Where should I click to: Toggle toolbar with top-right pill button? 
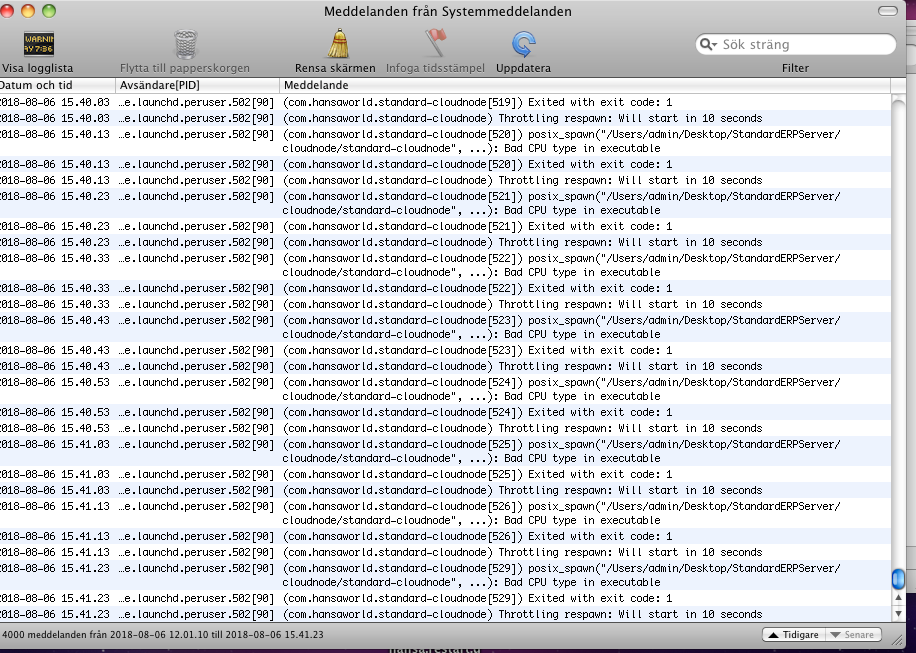(x=887, y=11)
